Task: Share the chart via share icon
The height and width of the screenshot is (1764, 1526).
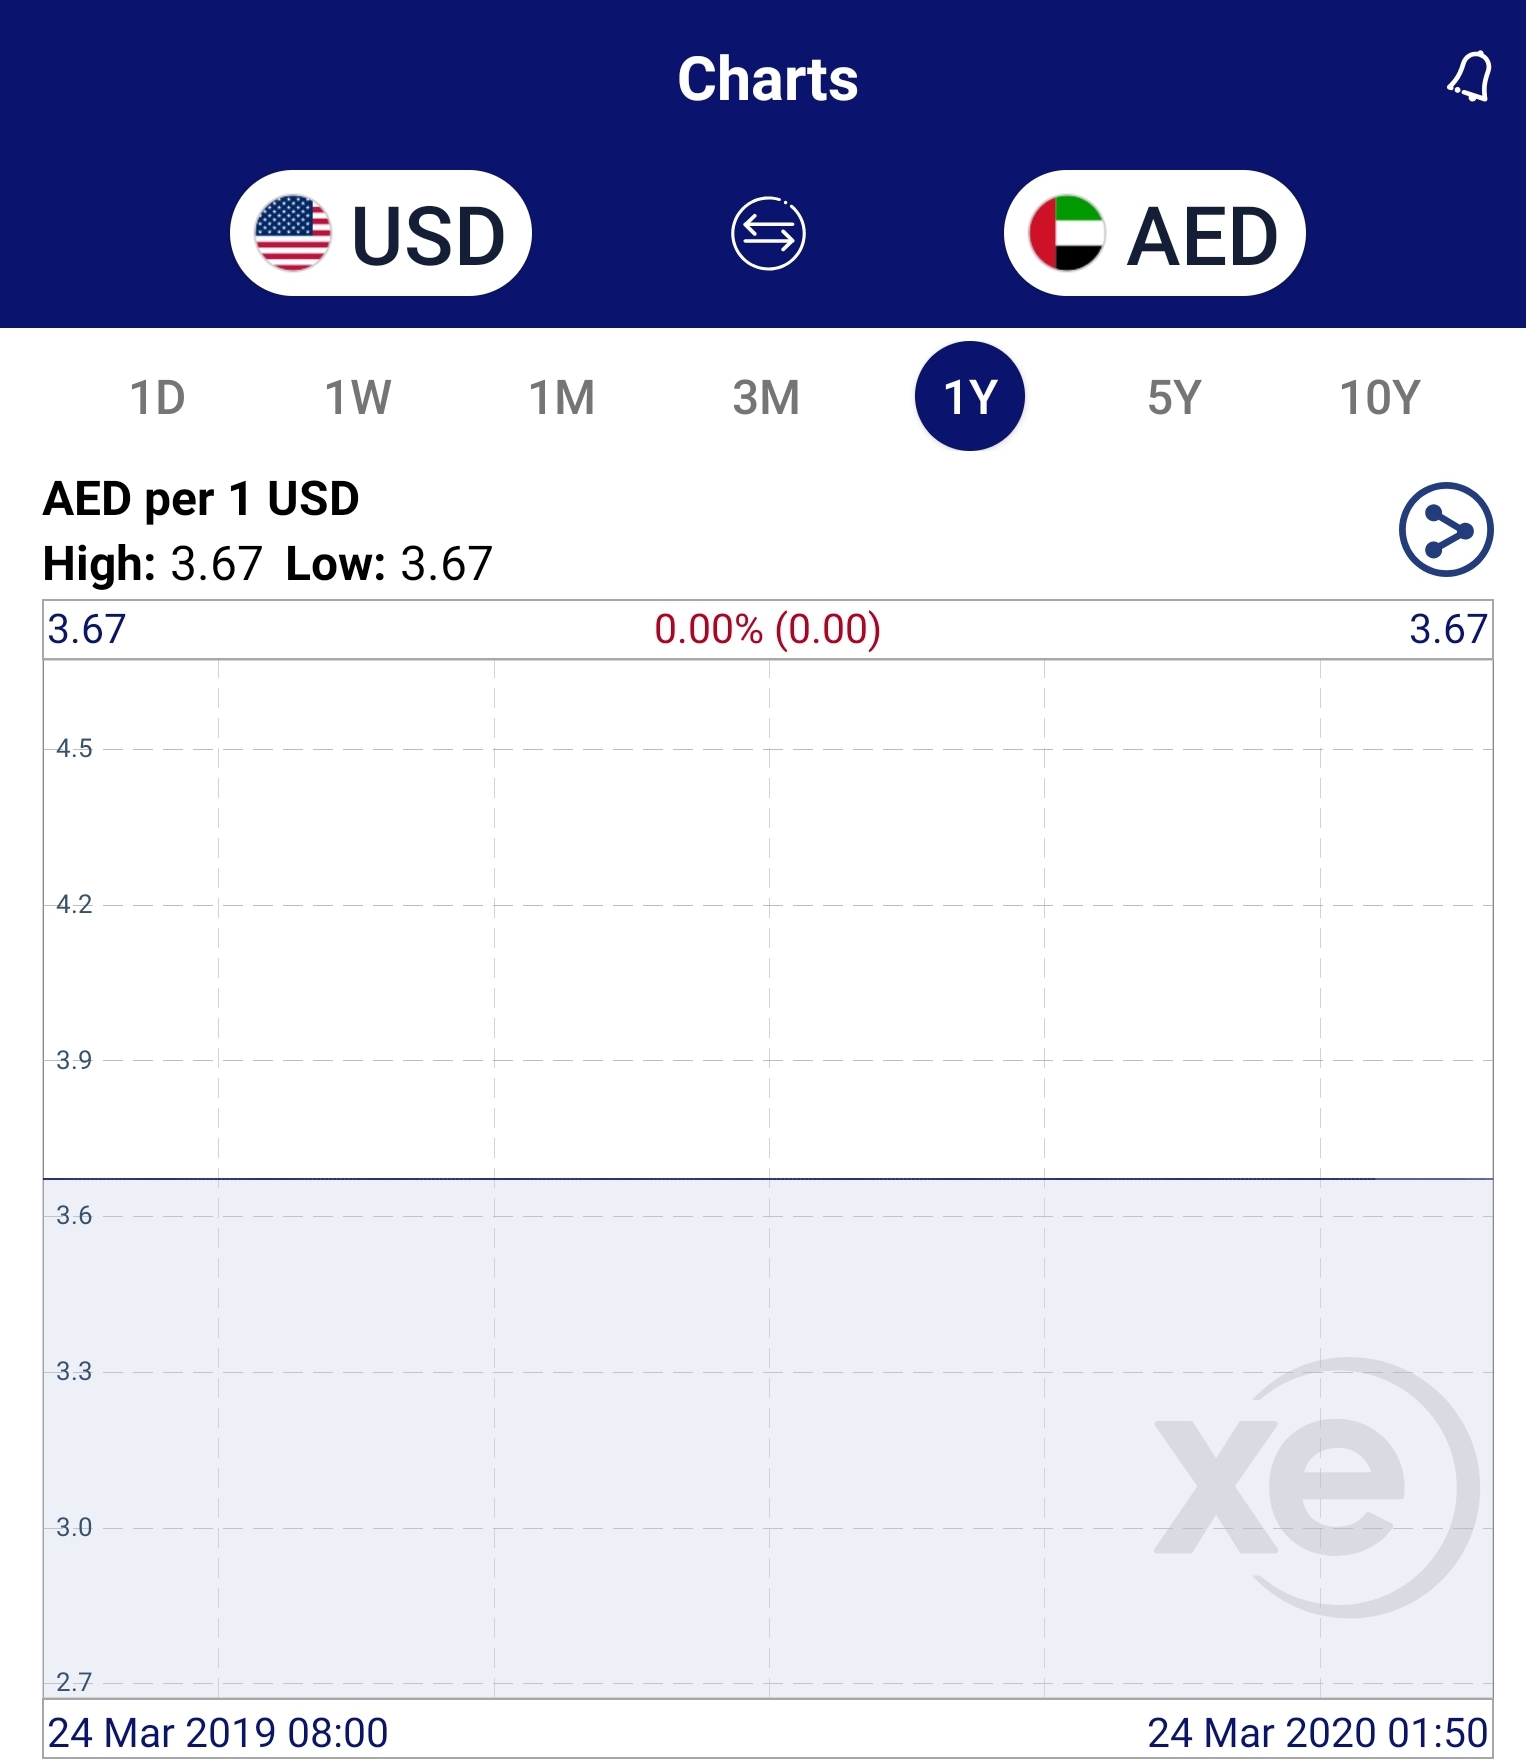Action: tap(1445, 529)
